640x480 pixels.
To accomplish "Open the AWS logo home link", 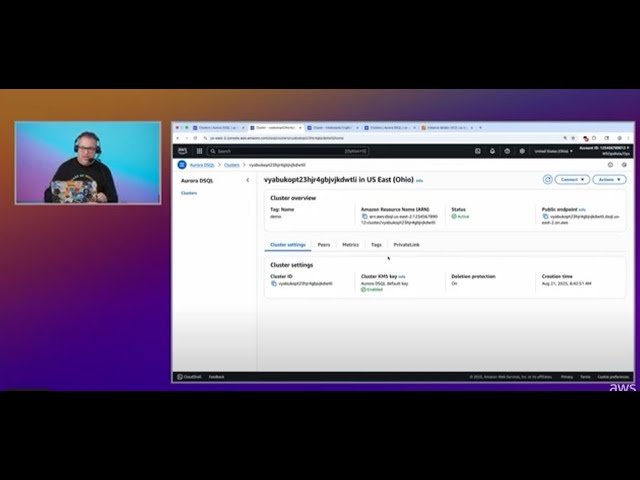I will (182, 151).
